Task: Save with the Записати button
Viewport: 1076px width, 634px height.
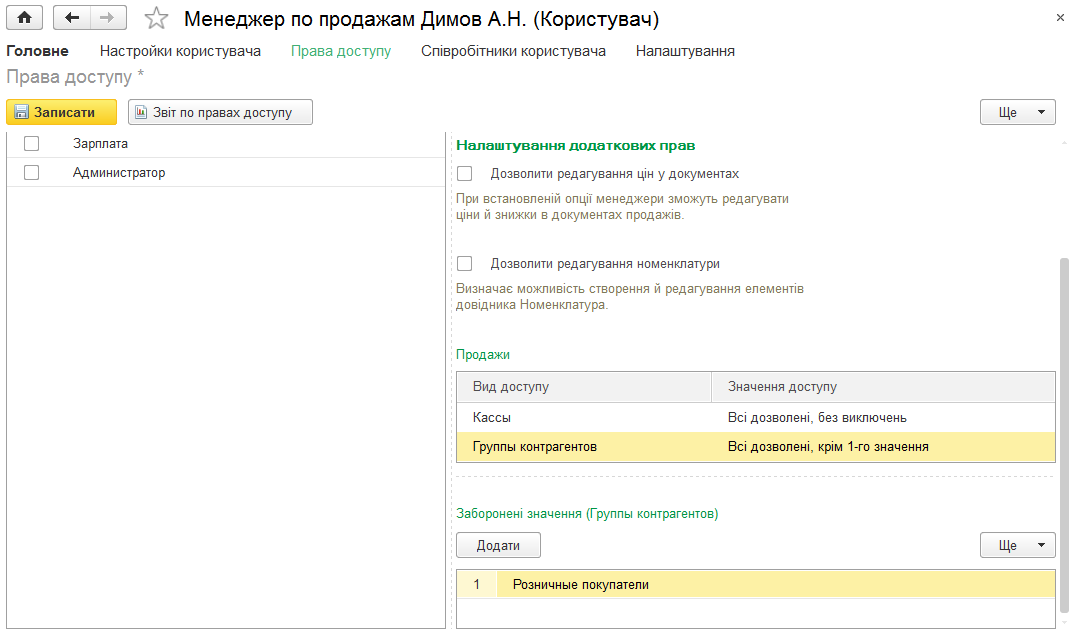Action: point(62,112)
